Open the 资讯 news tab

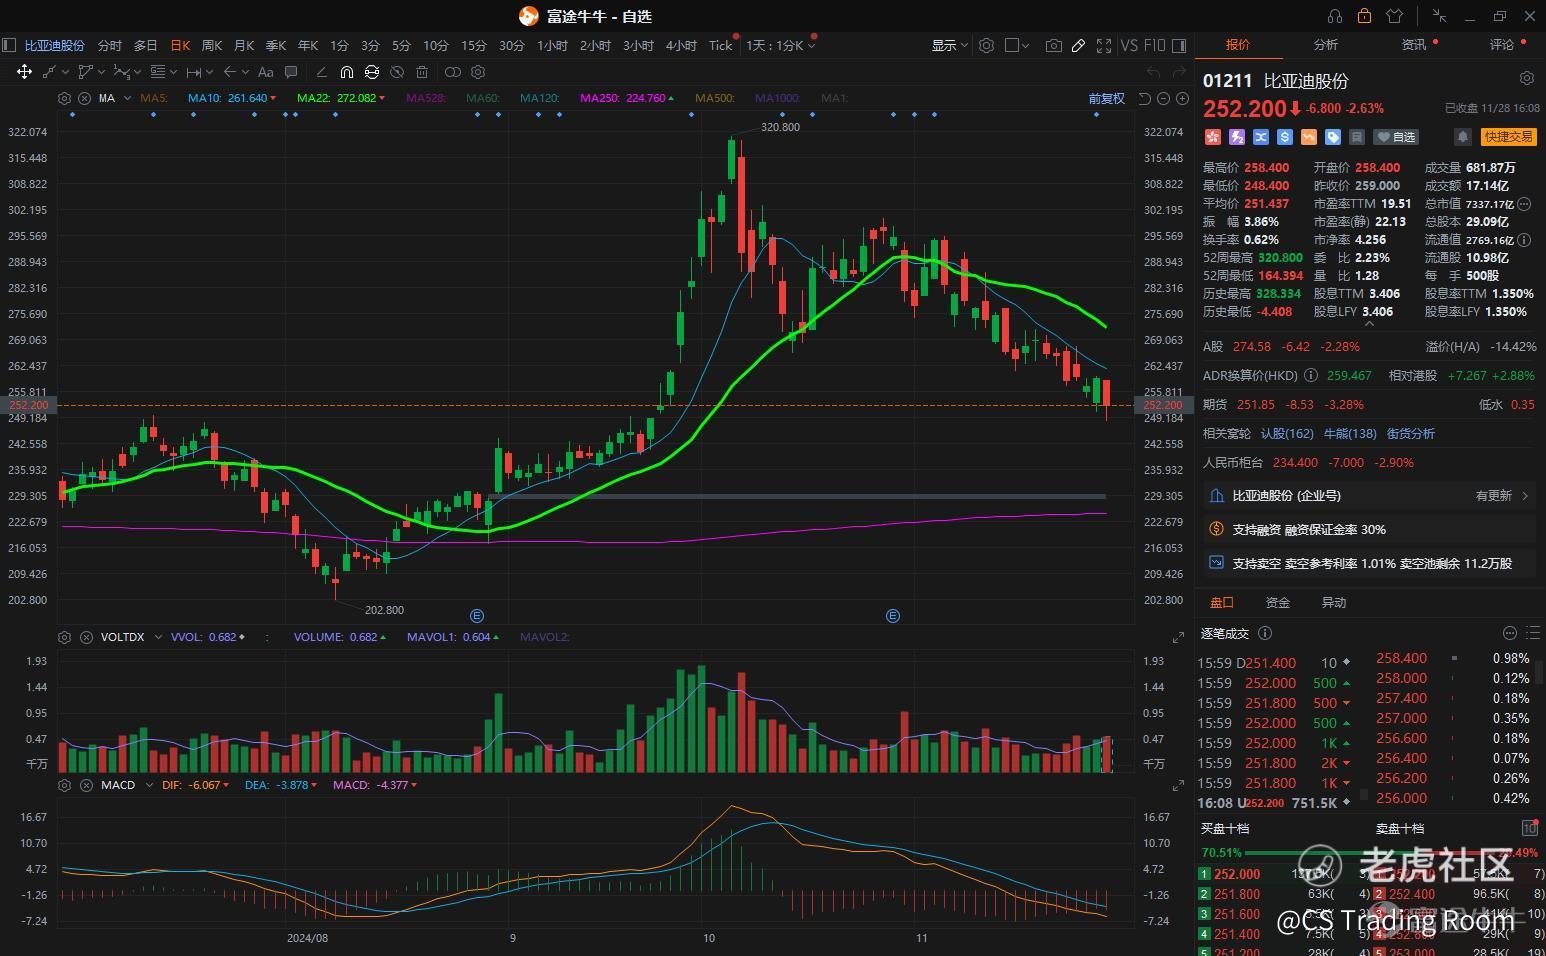tap(1414, 44)
